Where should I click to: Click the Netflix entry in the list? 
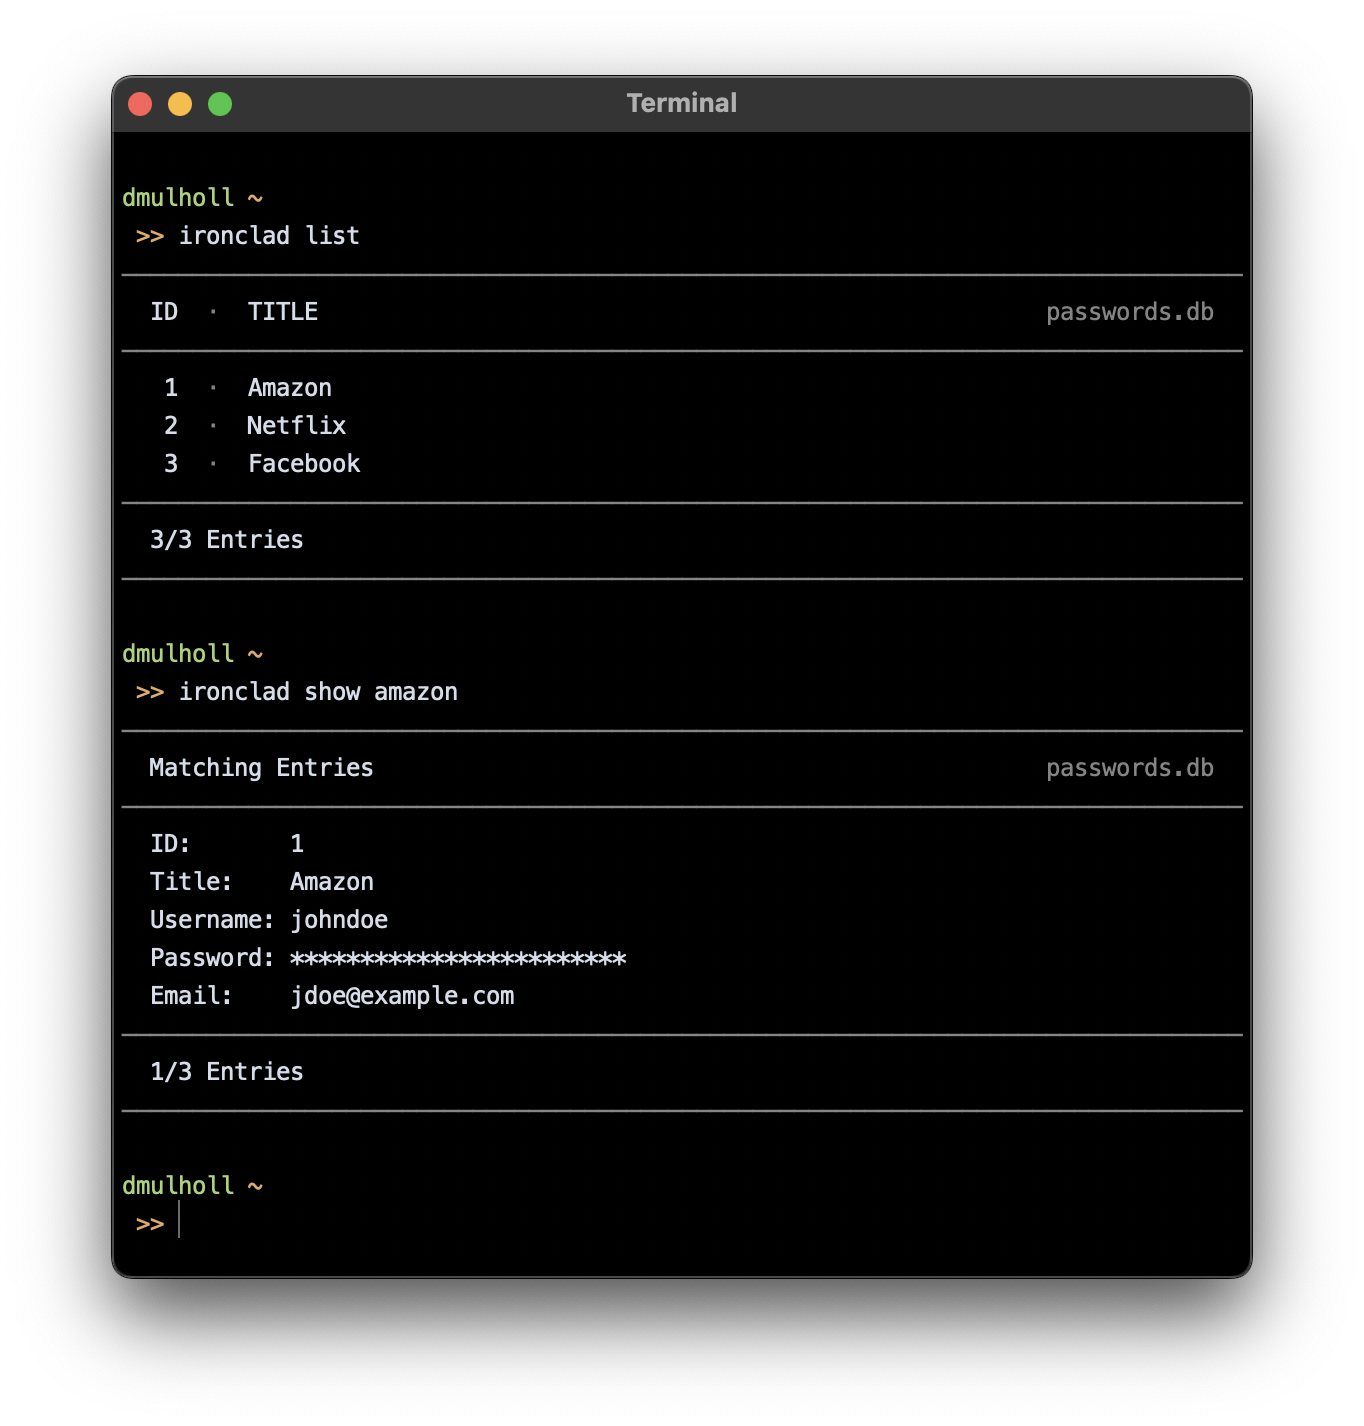pyautogui.click(x=296, y=425)
